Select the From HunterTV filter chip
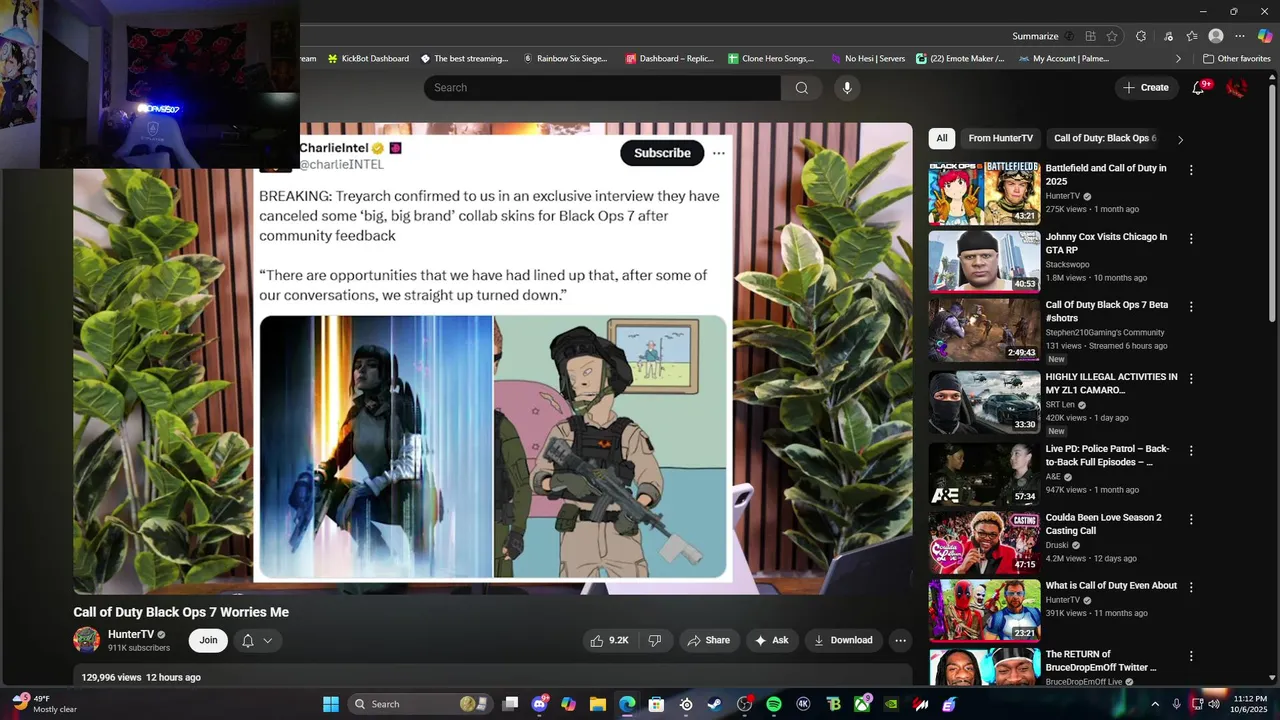Viewport: 1280px width, 720px height. (1000, 138)
